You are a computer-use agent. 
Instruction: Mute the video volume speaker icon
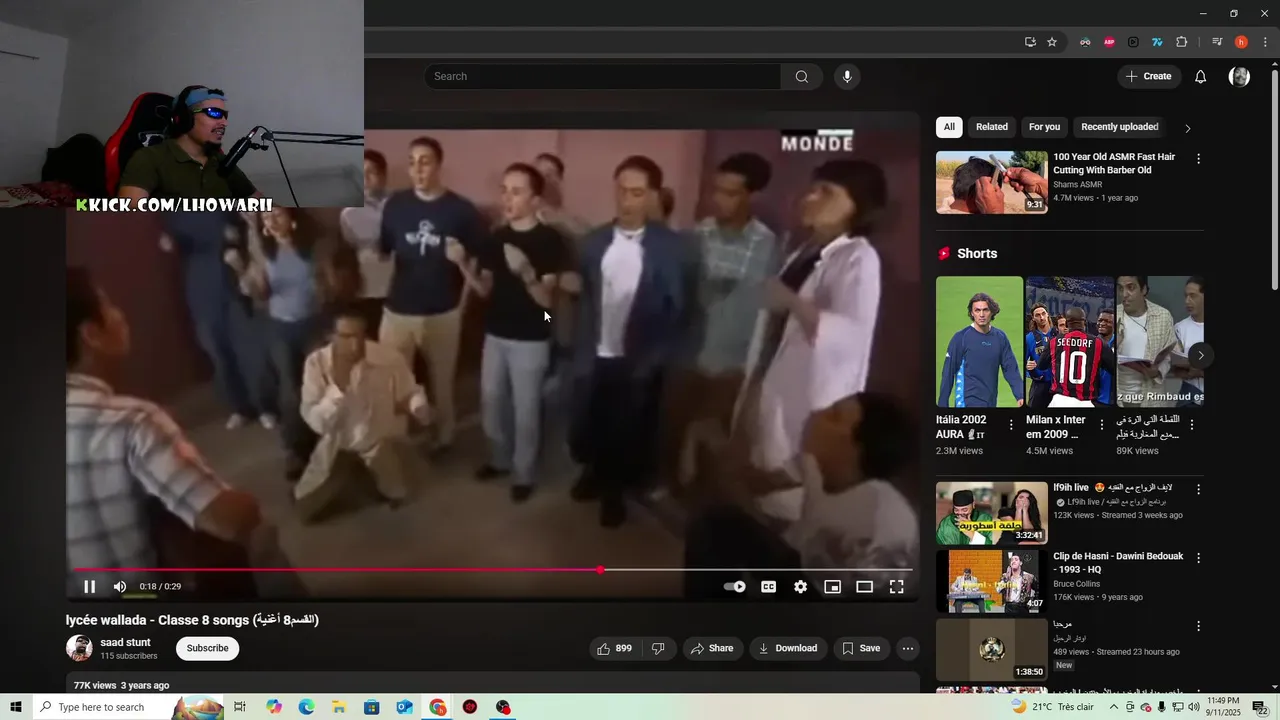120,587
